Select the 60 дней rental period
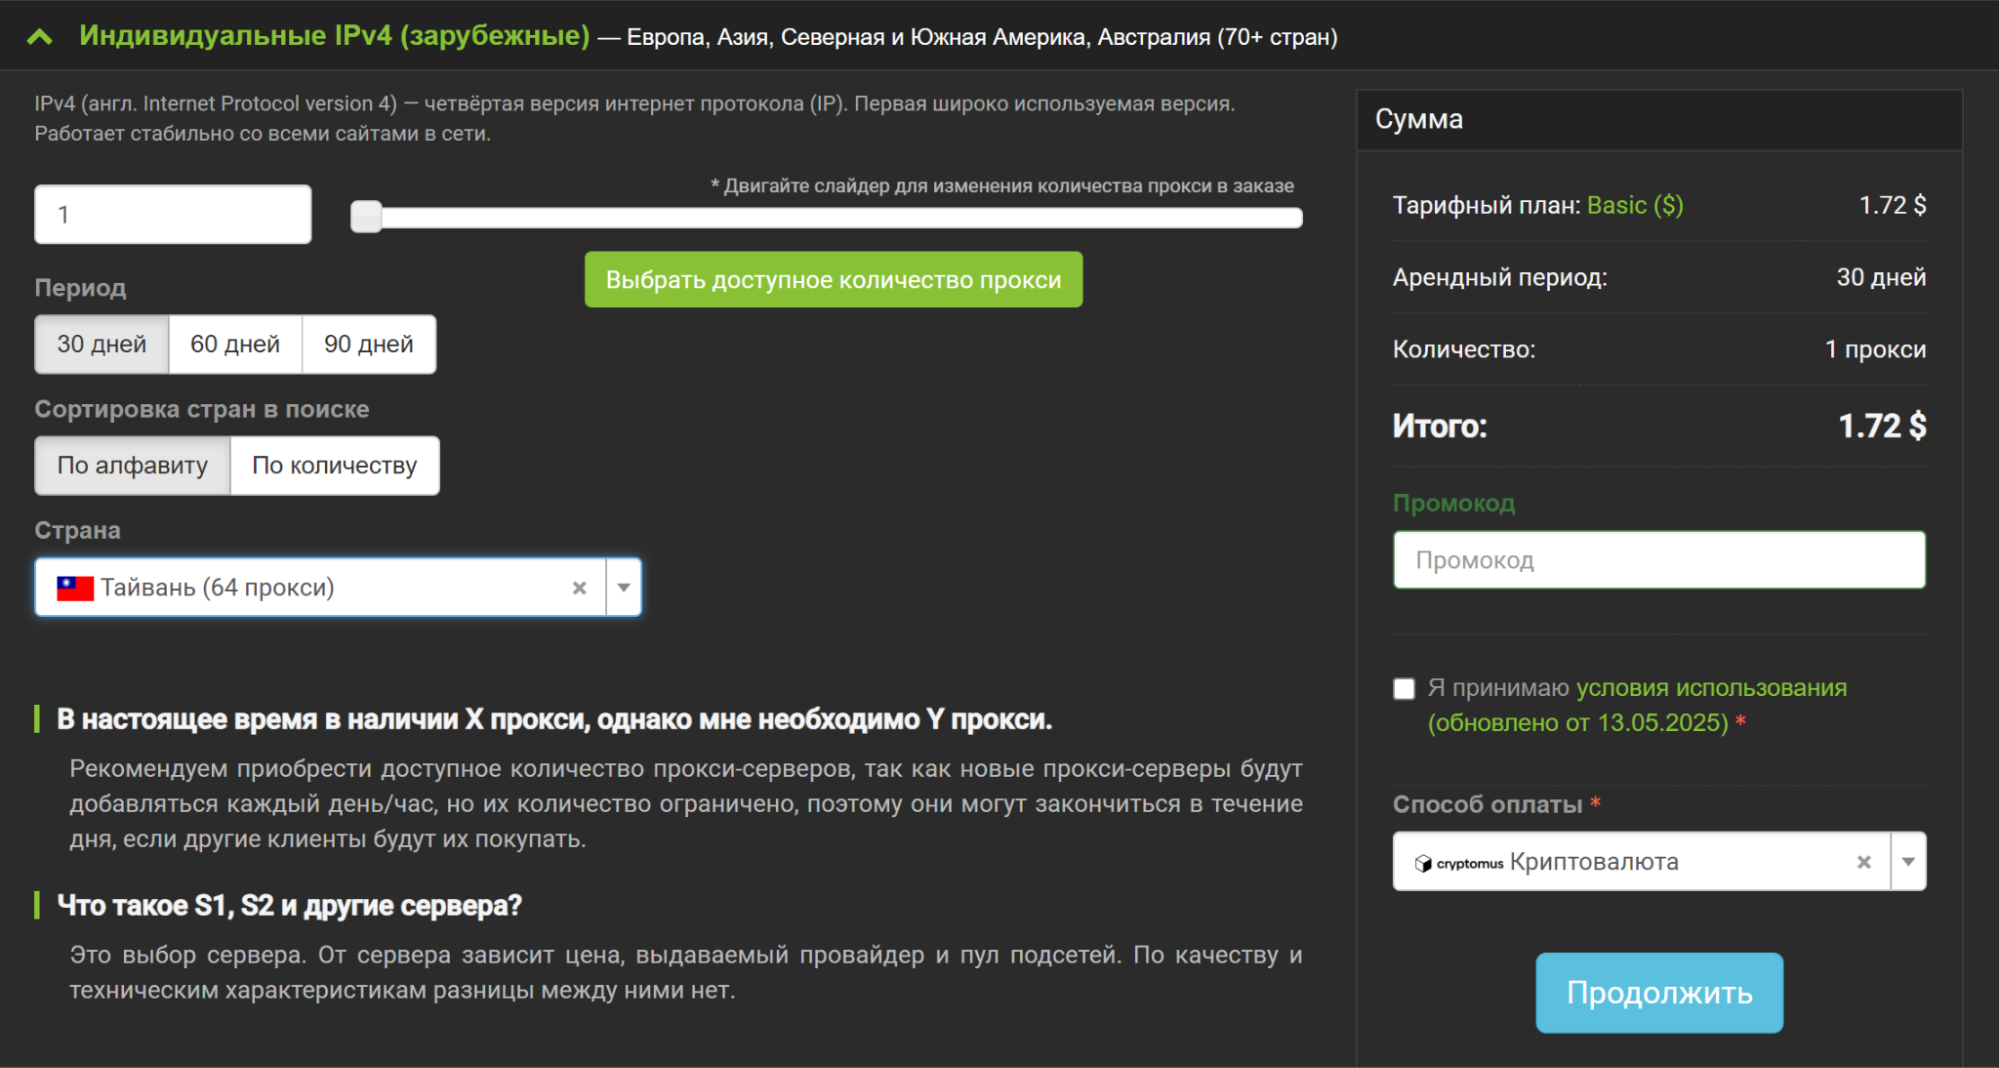Viewport: 1999px width, 1068px height. 234,344
